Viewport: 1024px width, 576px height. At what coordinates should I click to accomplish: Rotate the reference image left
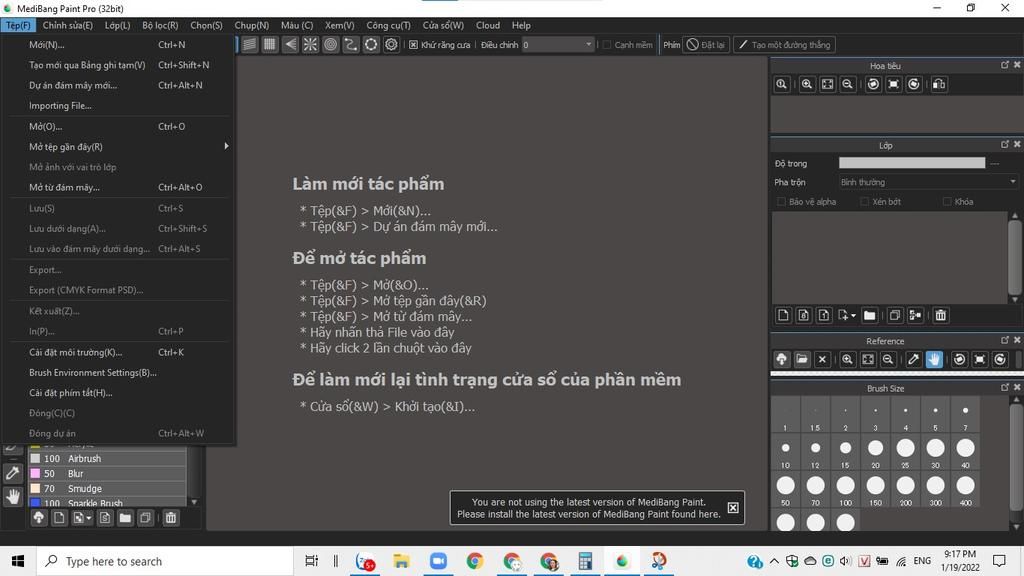(959, 359)
